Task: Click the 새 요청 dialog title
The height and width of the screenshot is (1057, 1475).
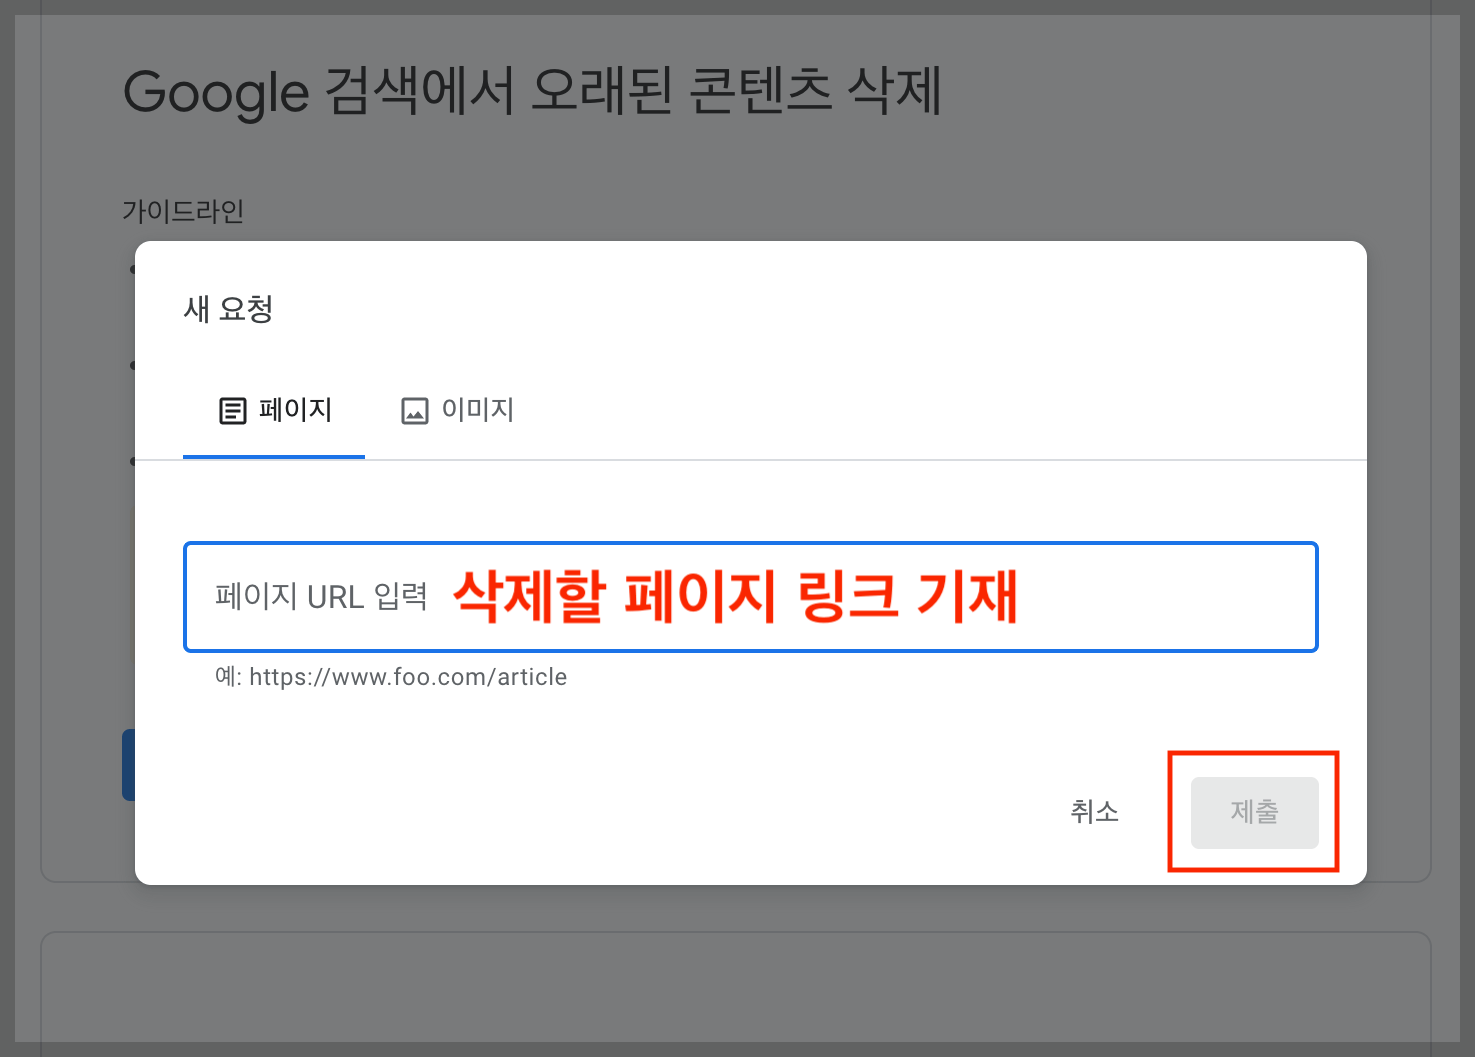Action: click(229, 309)
